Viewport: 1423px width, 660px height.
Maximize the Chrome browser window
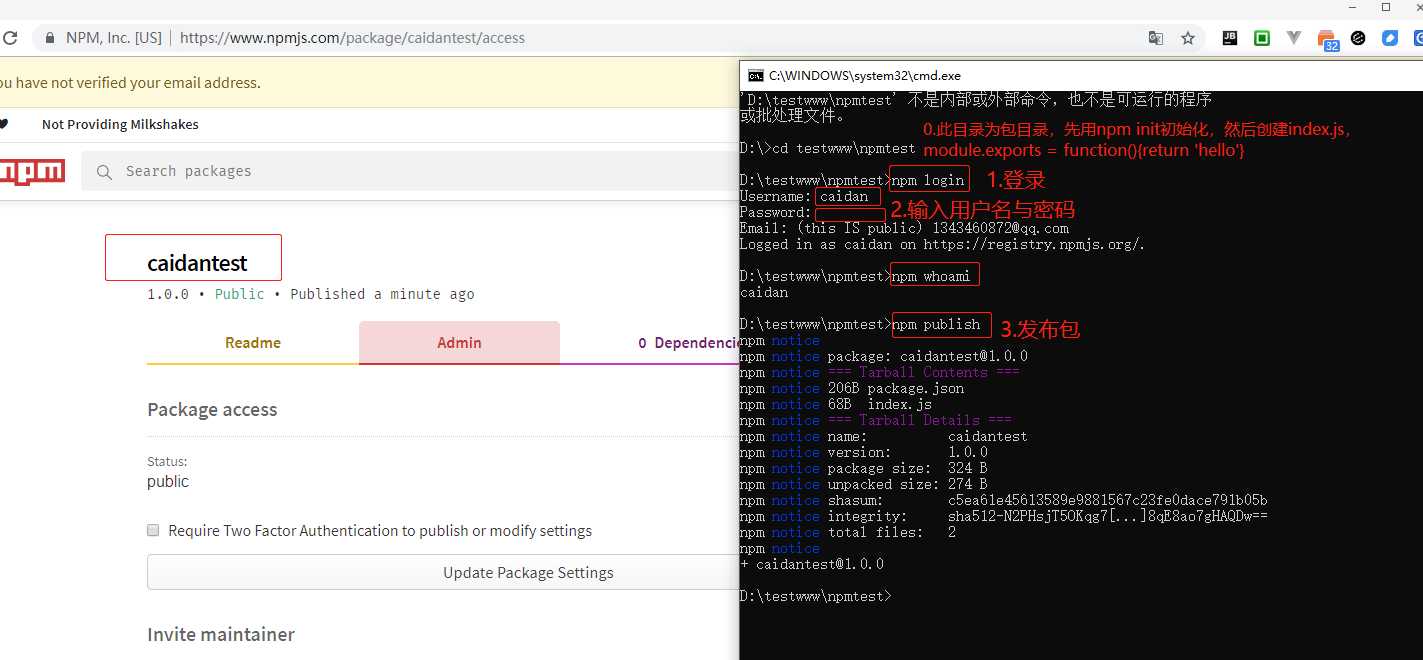click(1386, 7)
